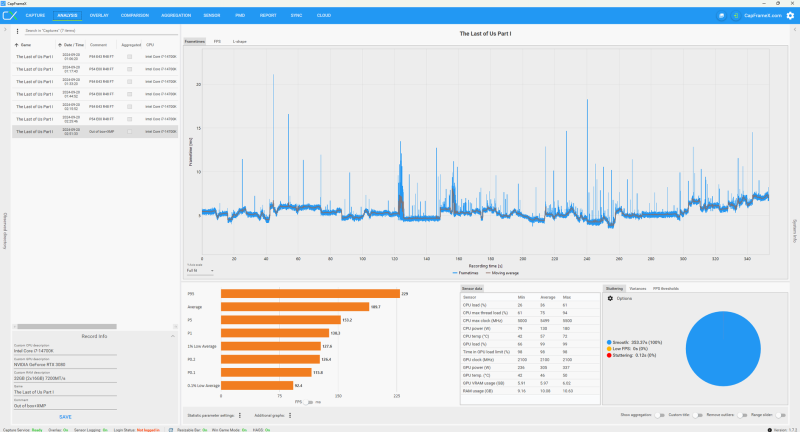Open the Y-Axis scale Full fit dropdown

coord(200,271)
